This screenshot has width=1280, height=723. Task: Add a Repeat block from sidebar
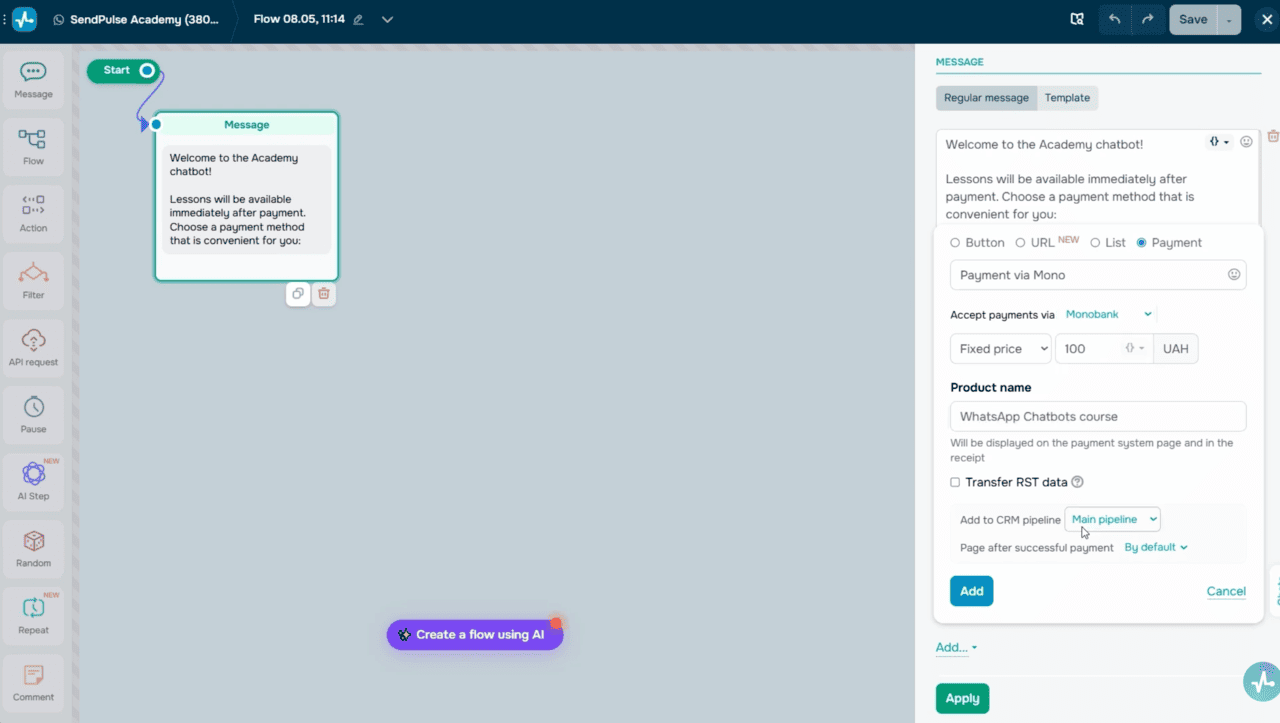(x=33, y=617)
